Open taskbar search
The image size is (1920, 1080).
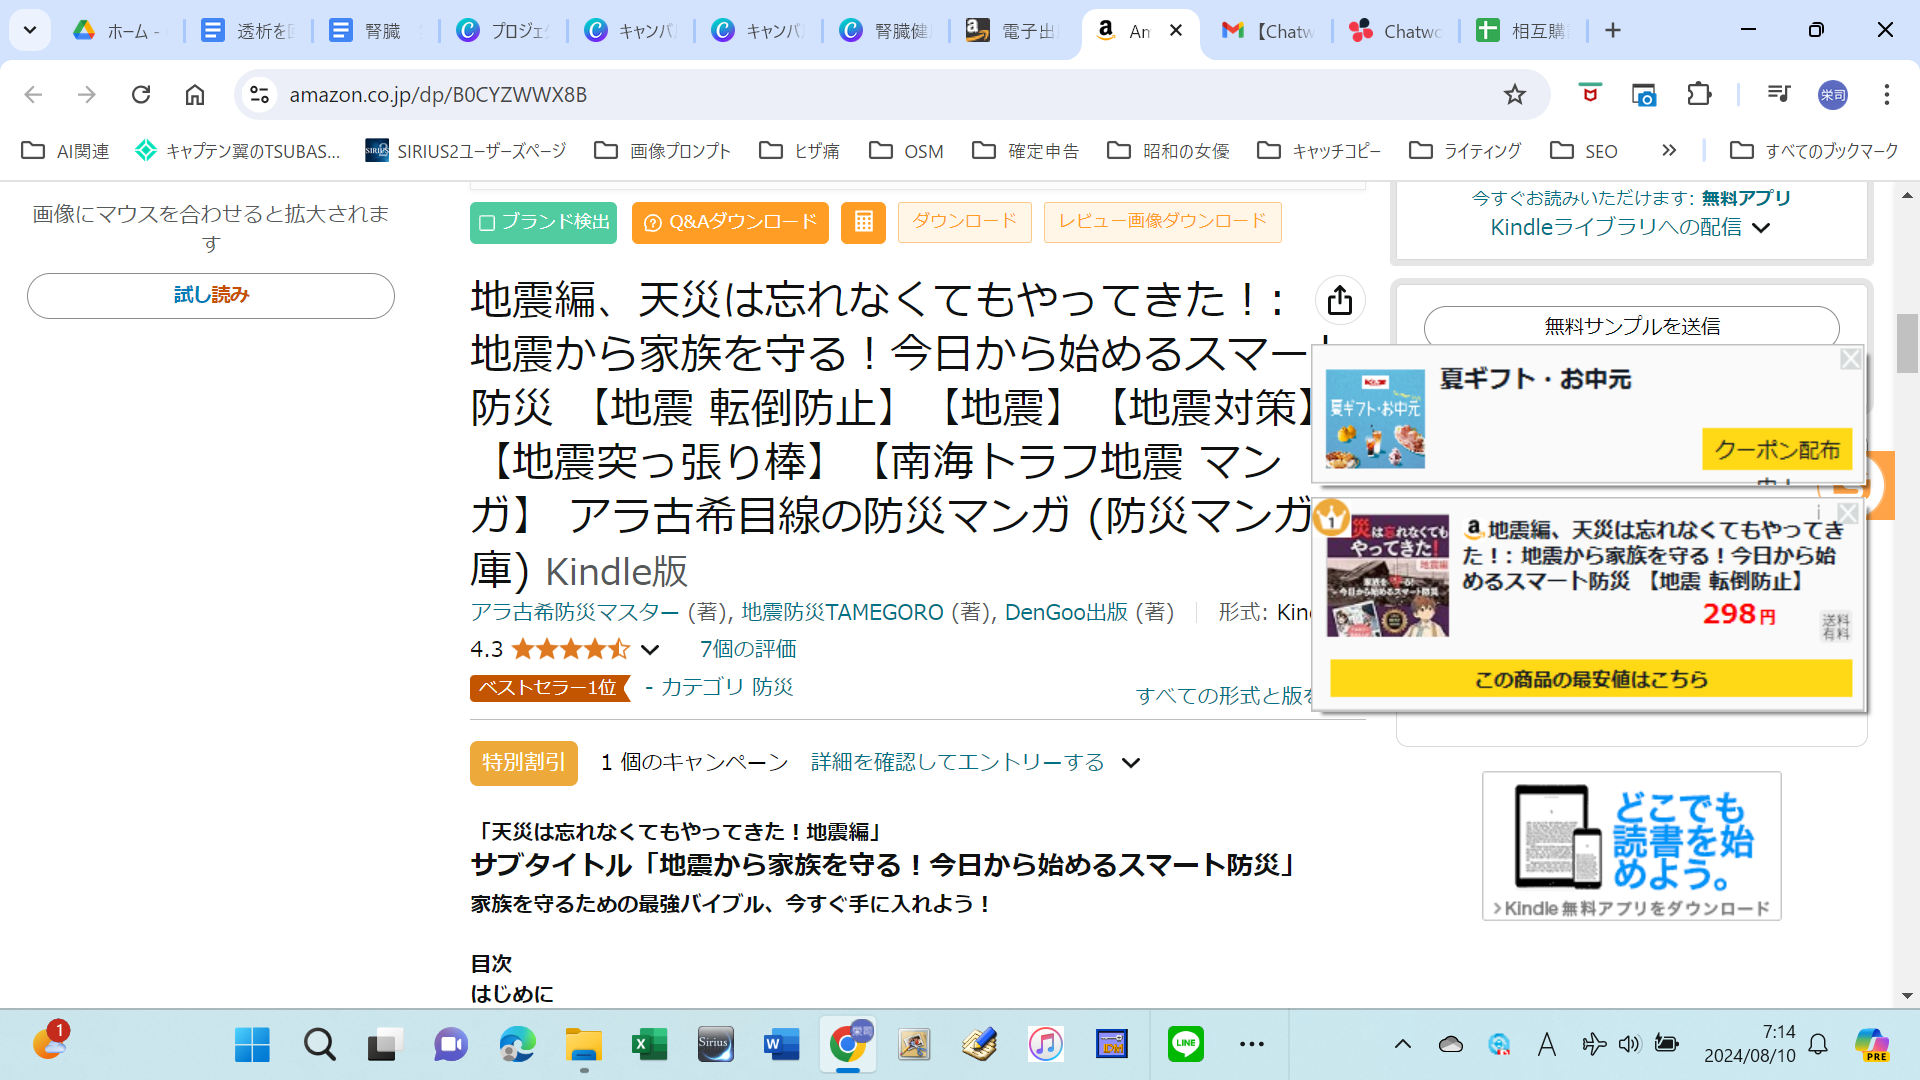(x=319, y=1044)
